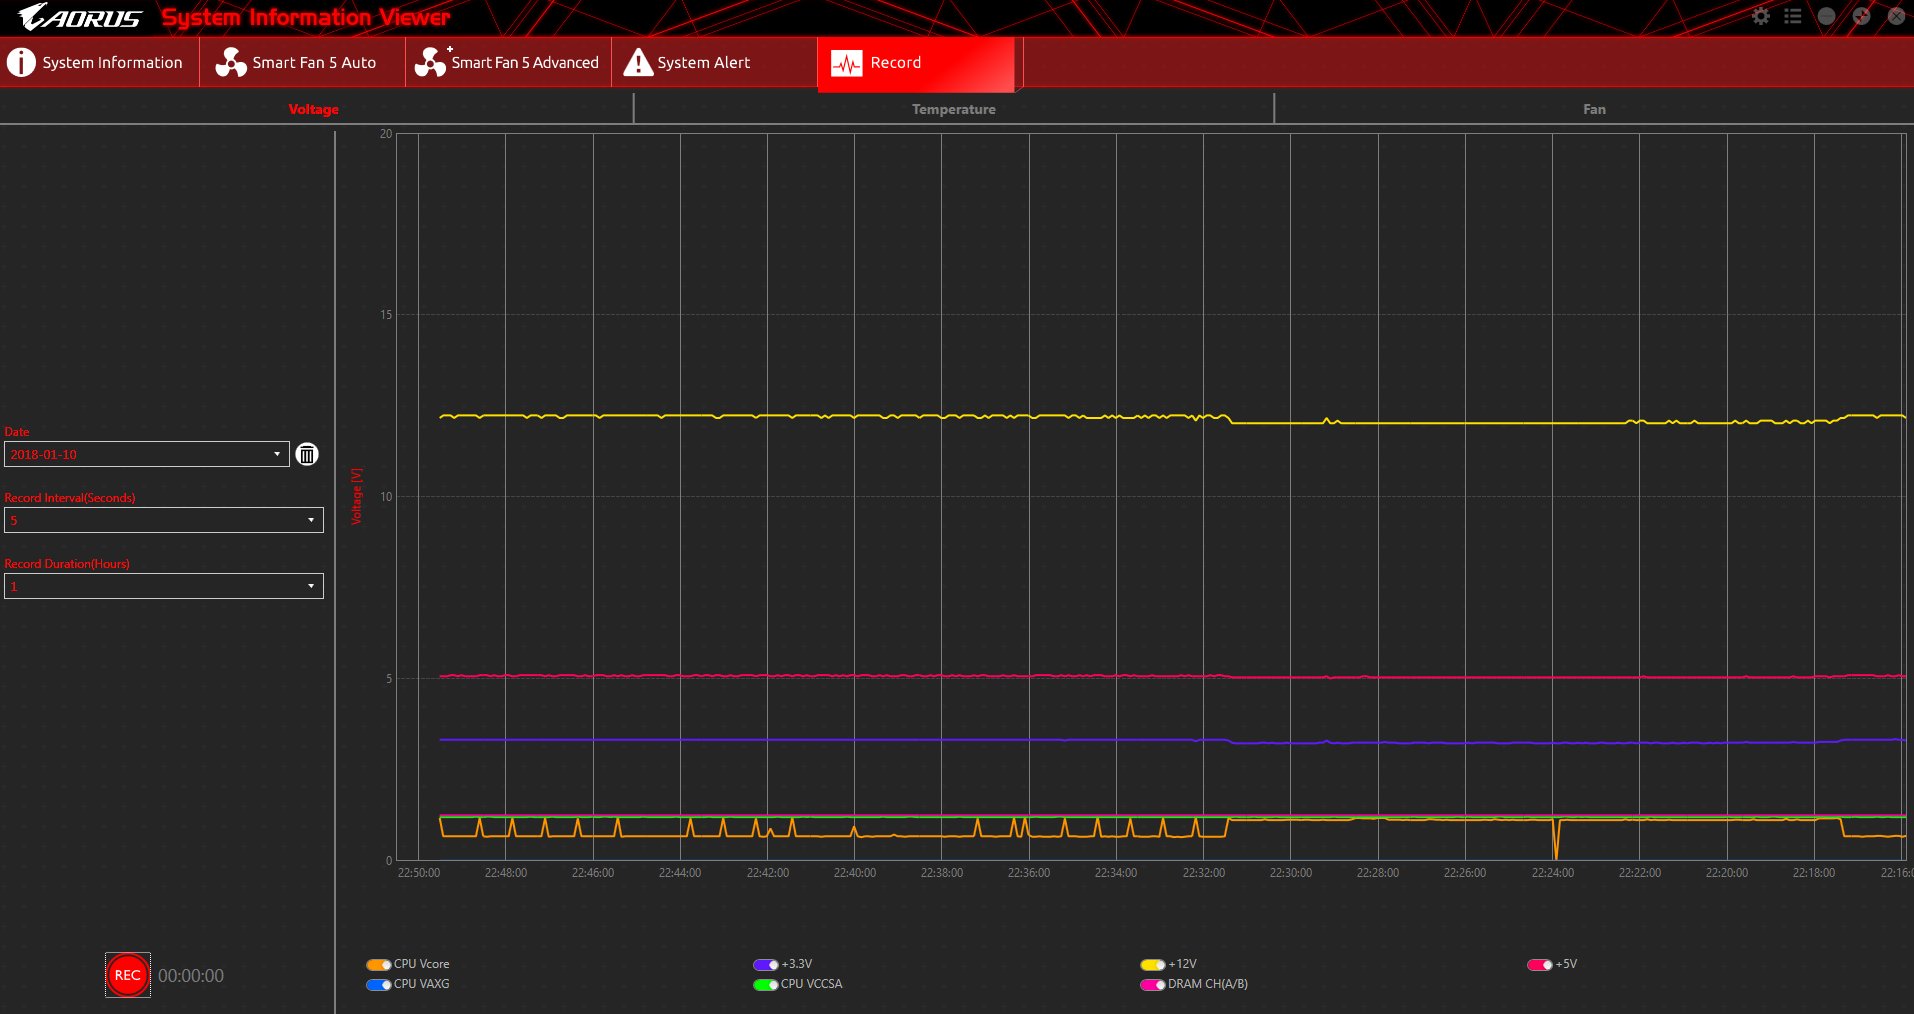This screenshot has width=1914, height=1014.
Task: Click the System Information info icon
Action: (x=21, y=62)
